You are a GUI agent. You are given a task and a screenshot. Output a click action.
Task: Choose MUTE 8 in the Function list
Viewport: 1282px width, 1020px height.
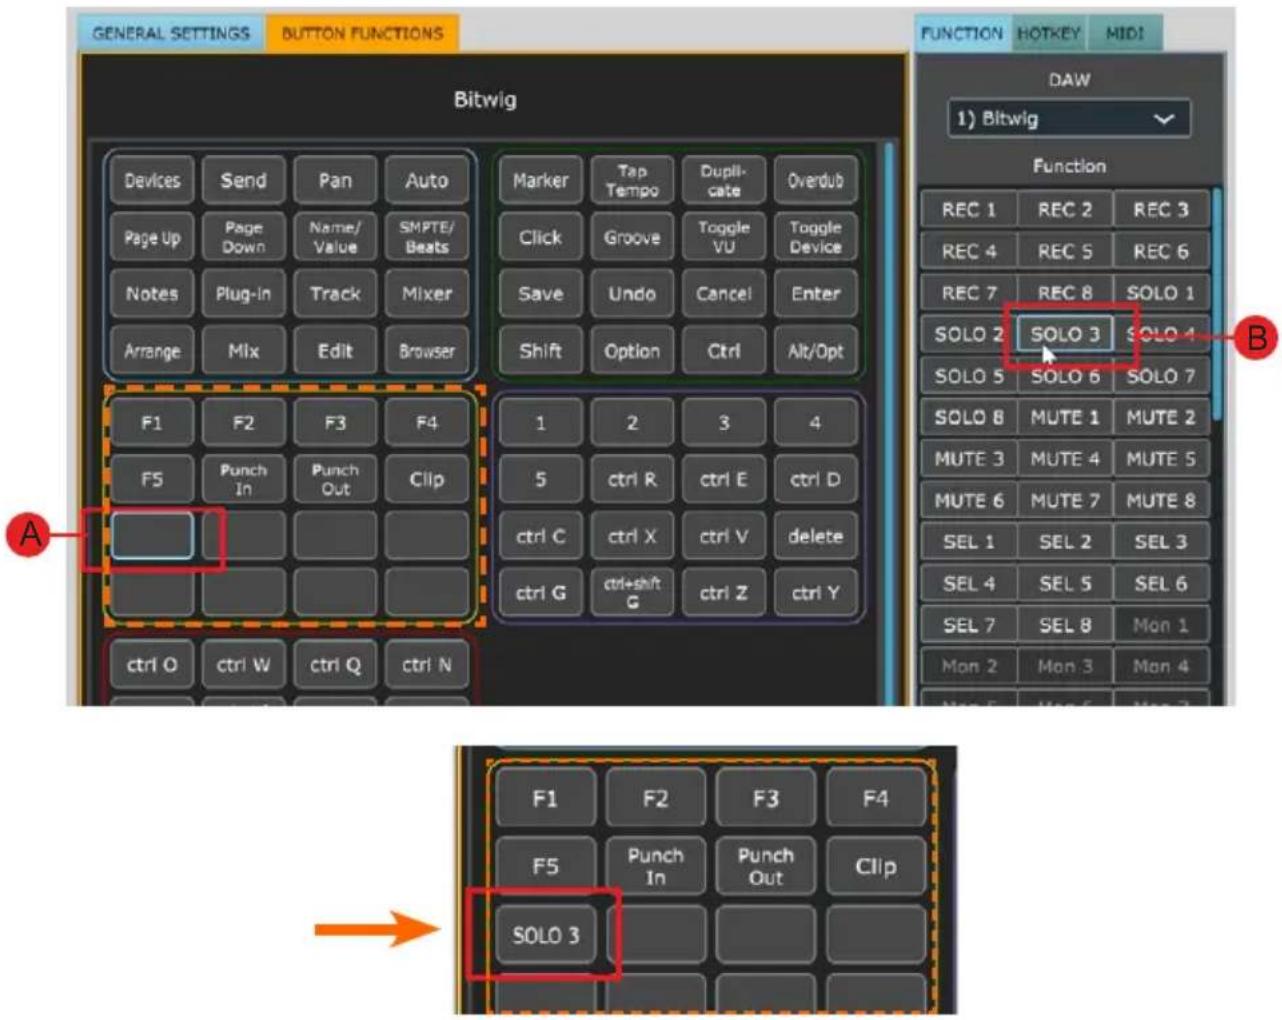tap(1161, 500)
